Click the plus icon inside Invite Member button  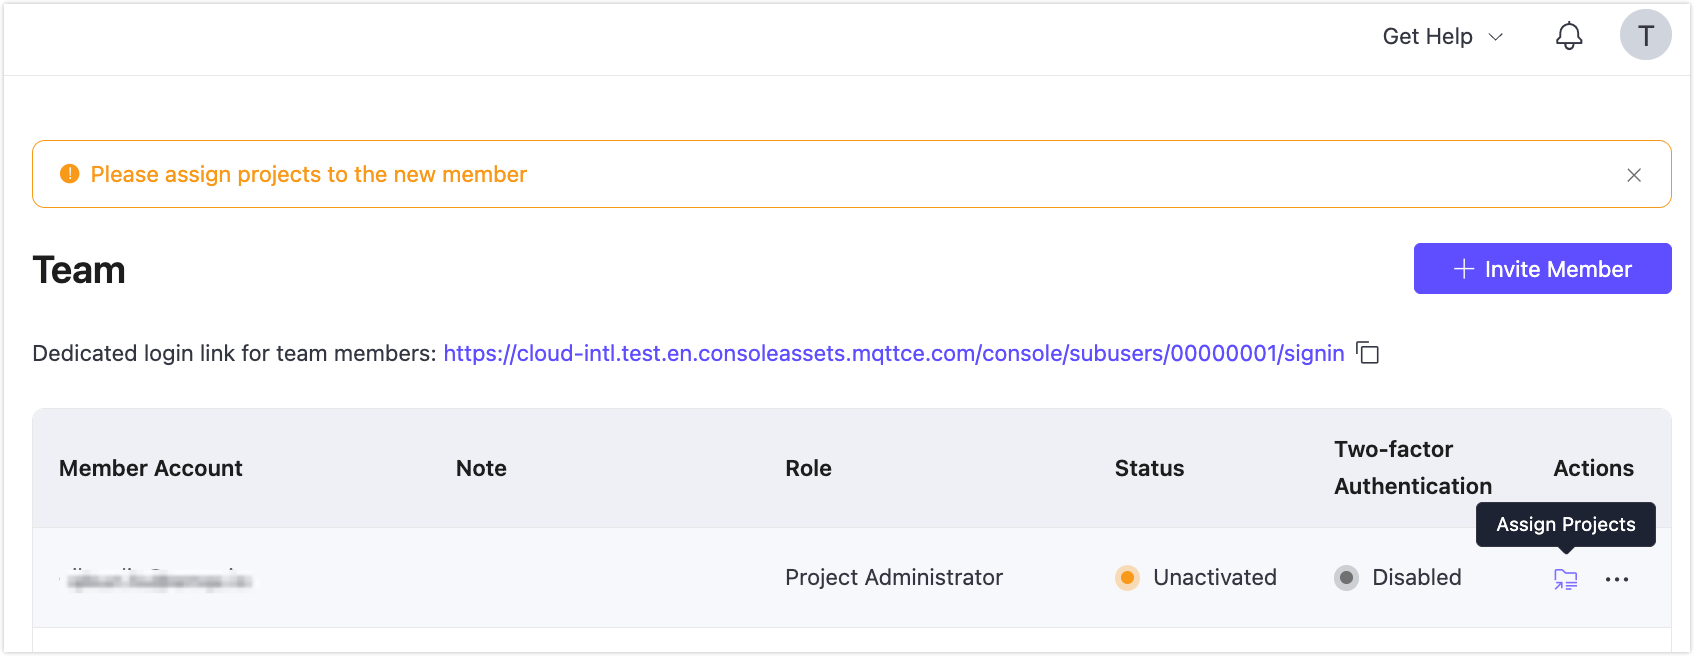point(1463,269)
